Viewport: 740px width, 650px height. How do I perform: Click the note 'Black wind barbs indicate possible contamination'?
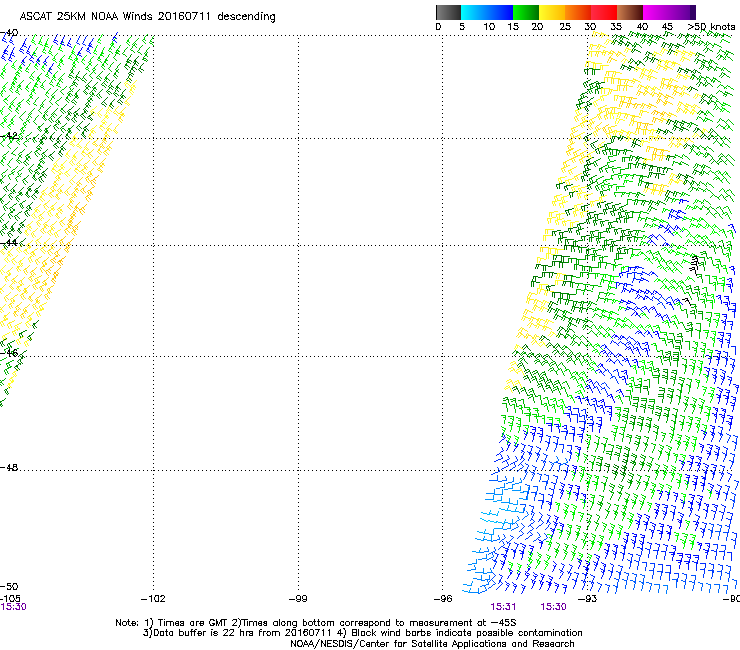click(467, 633)
